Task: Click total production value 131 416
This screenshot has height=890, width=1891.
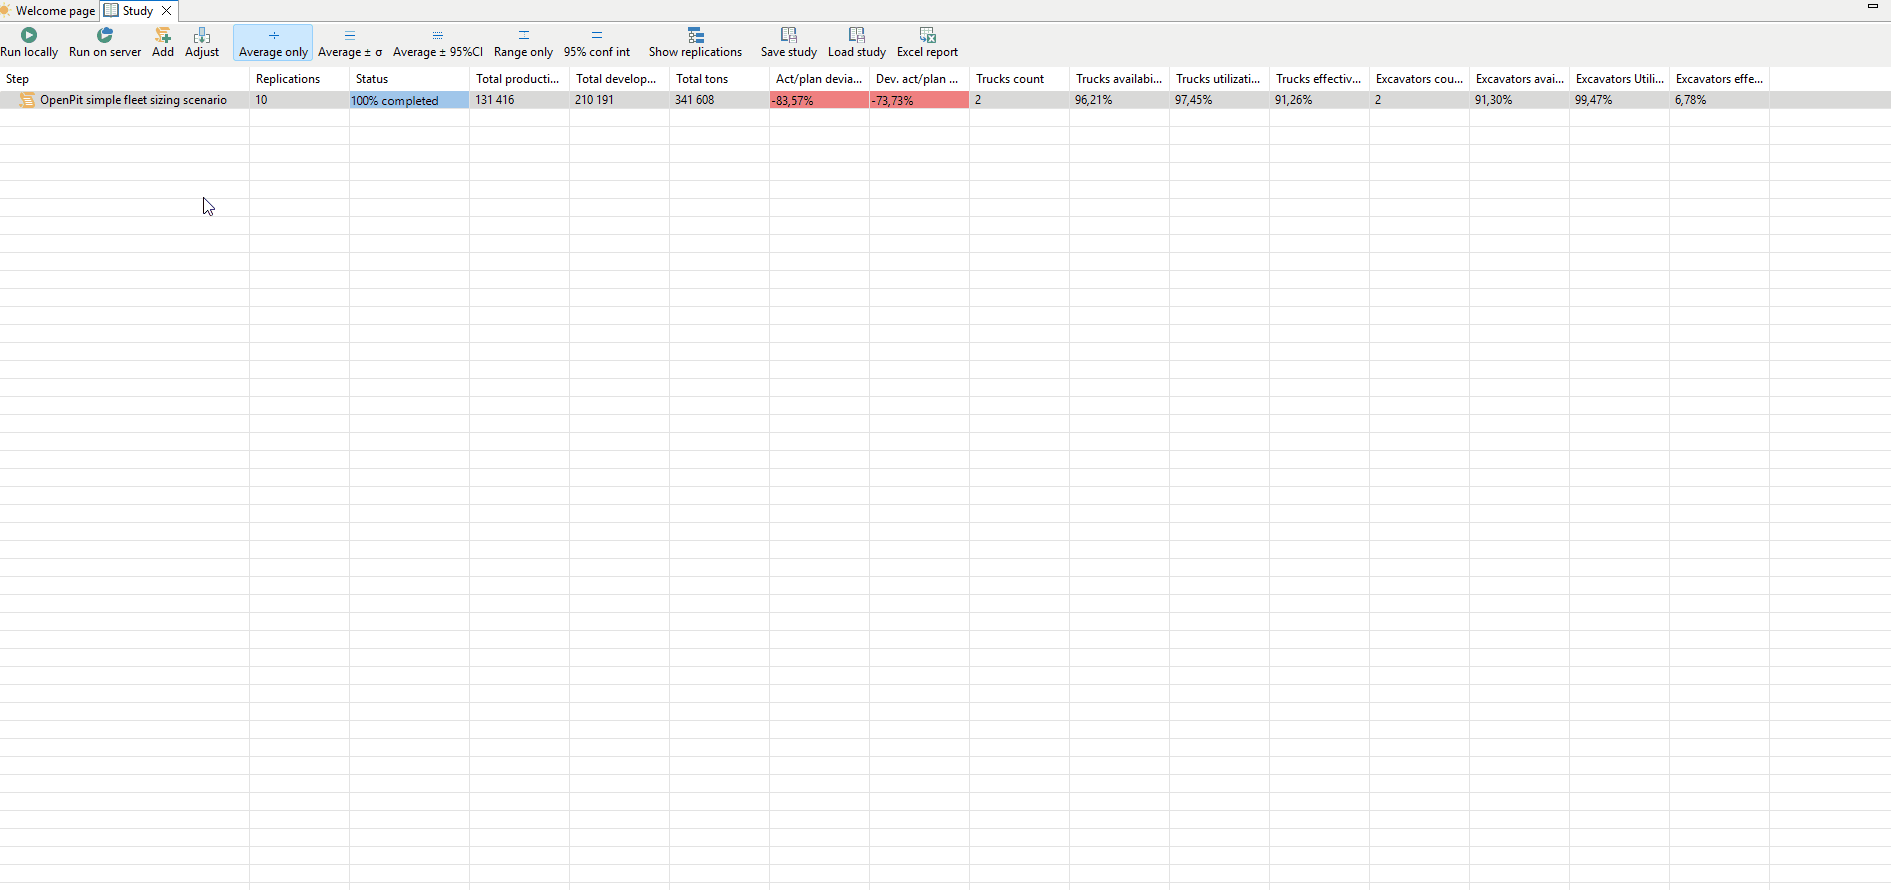Action: click(x=495, y=100)
